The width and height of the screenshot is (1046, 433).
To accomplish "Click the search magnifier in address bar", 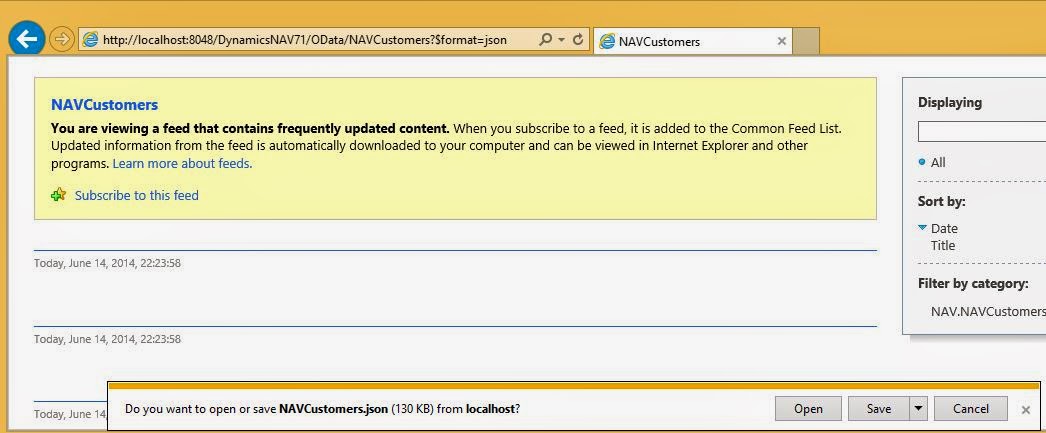I will pyautogui.click(x=545, y=40).
